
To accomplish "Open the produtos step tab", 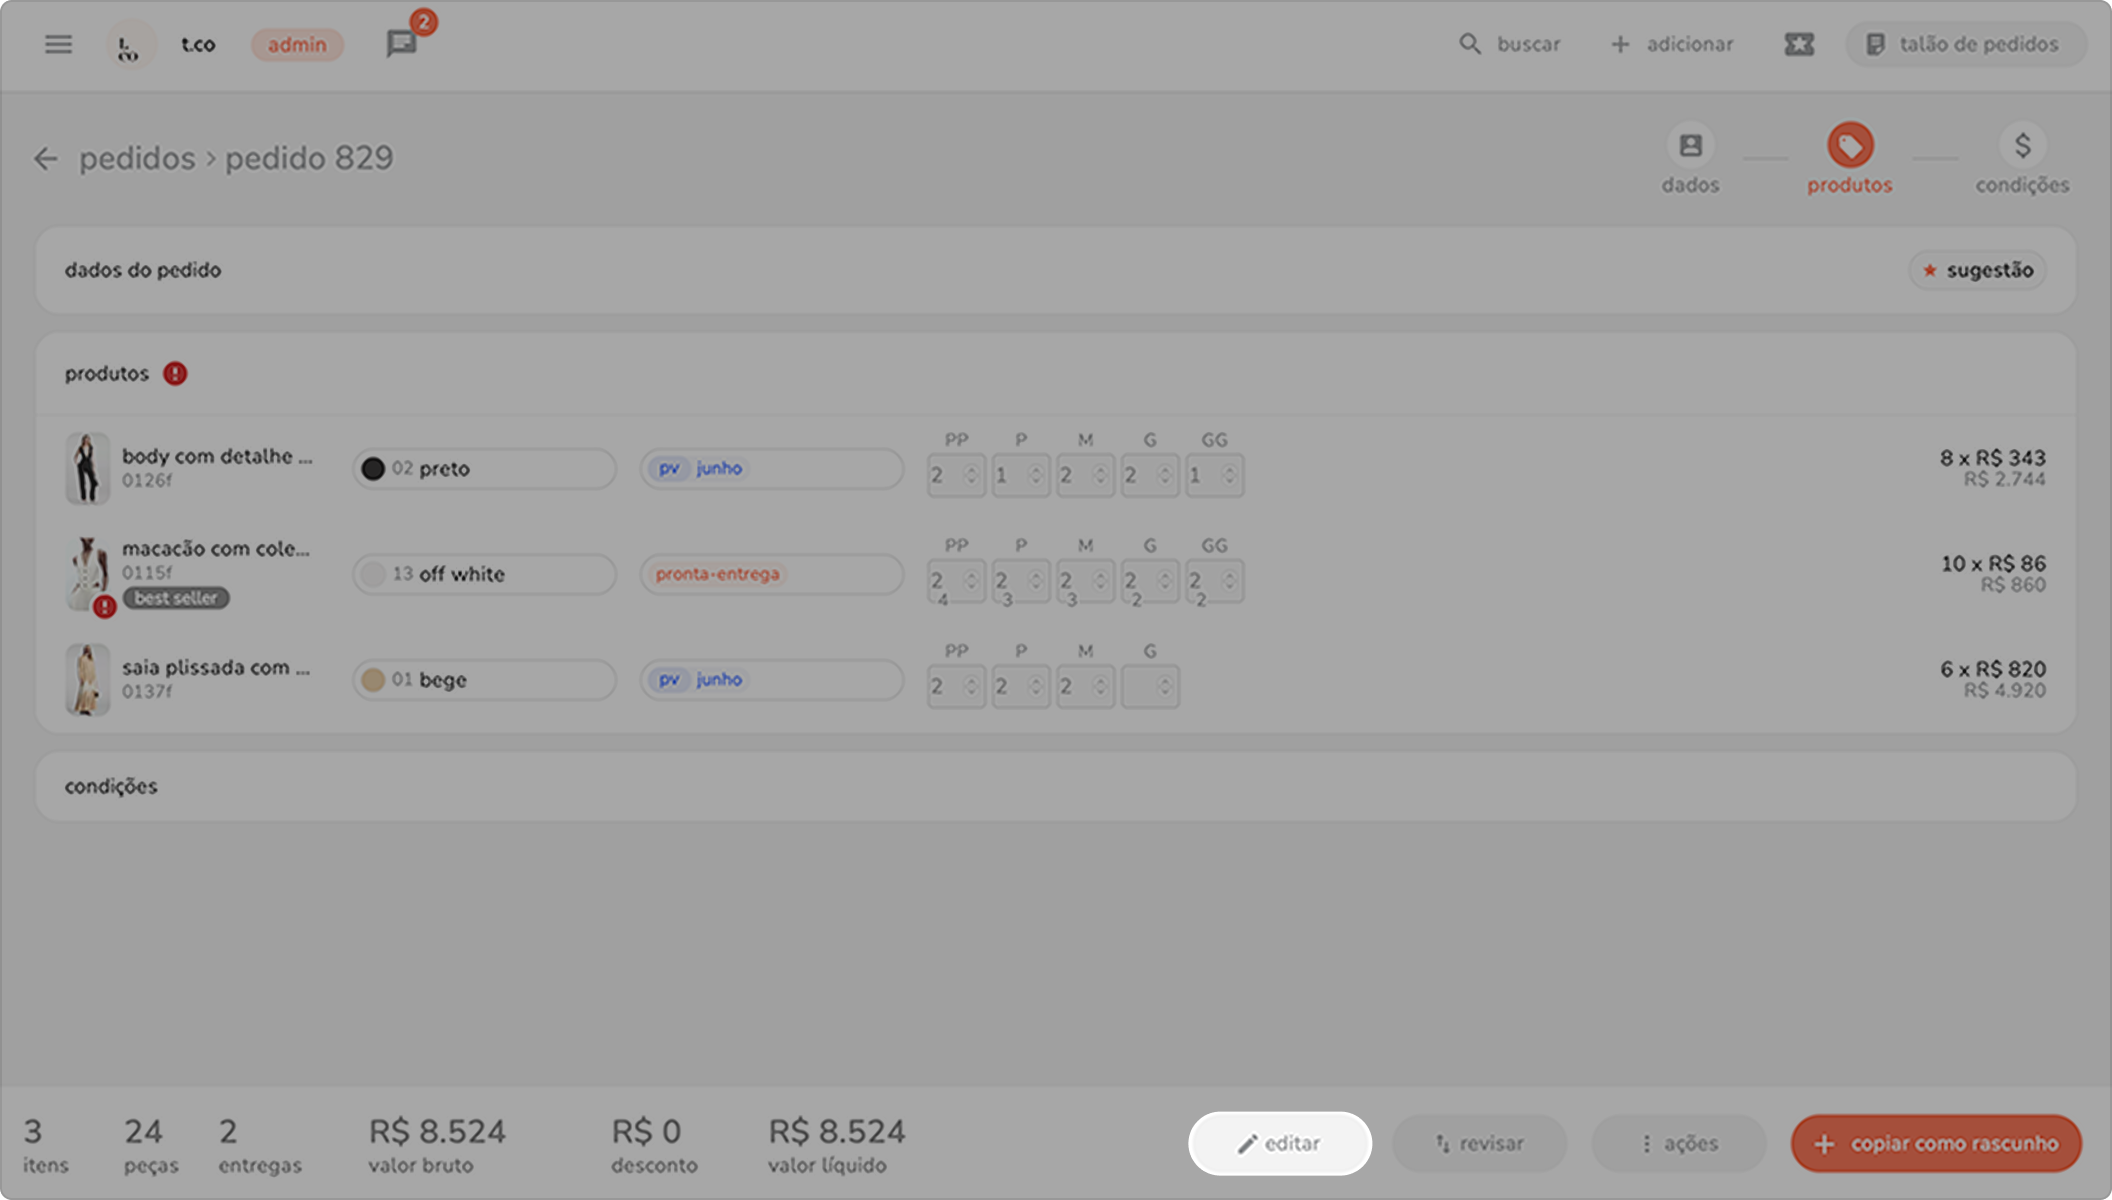I will click(x=1849, y=147).
